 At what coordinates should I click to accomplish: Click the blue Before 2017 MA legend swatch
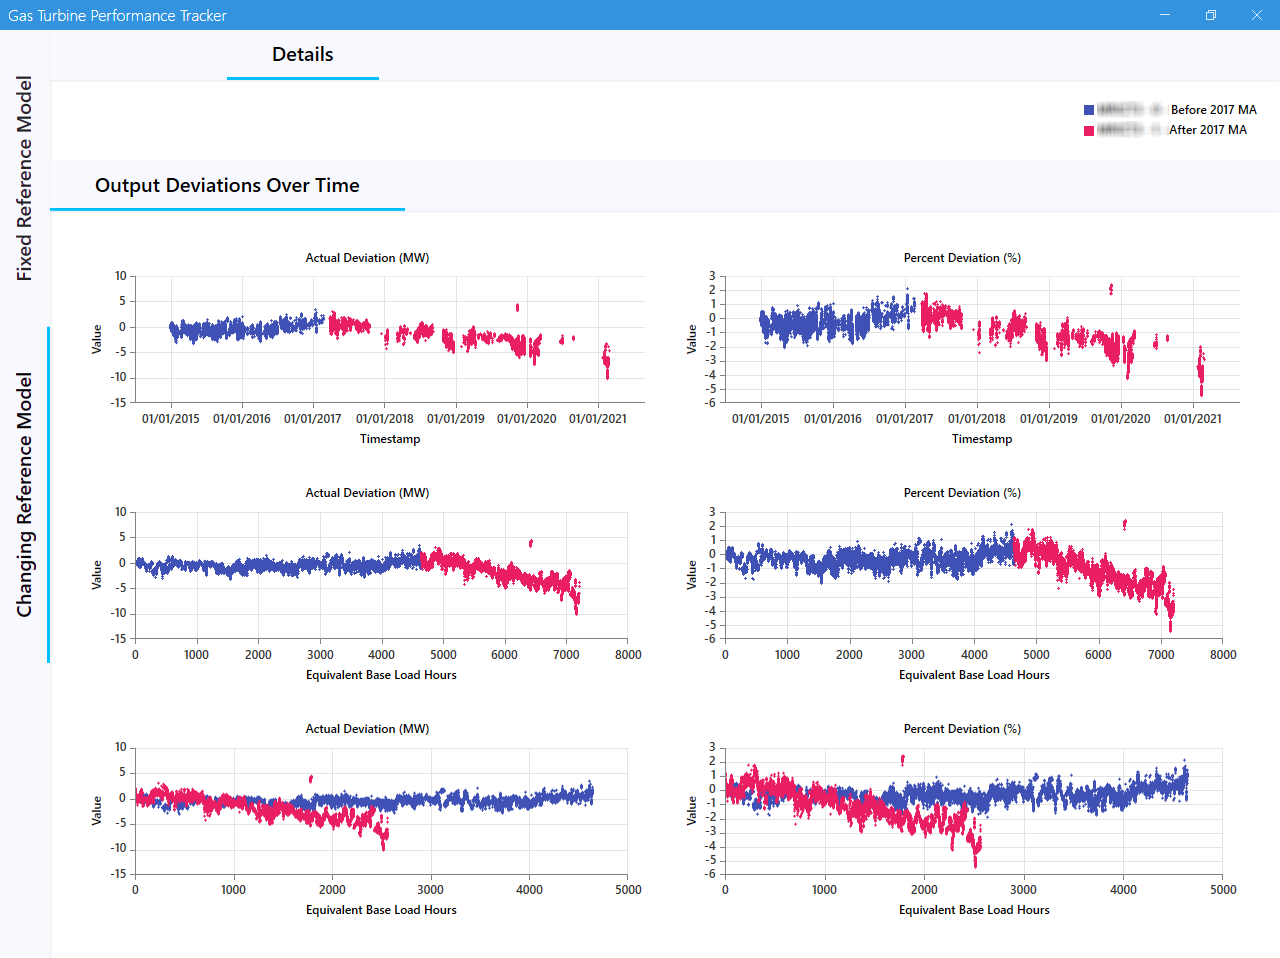1089,110
